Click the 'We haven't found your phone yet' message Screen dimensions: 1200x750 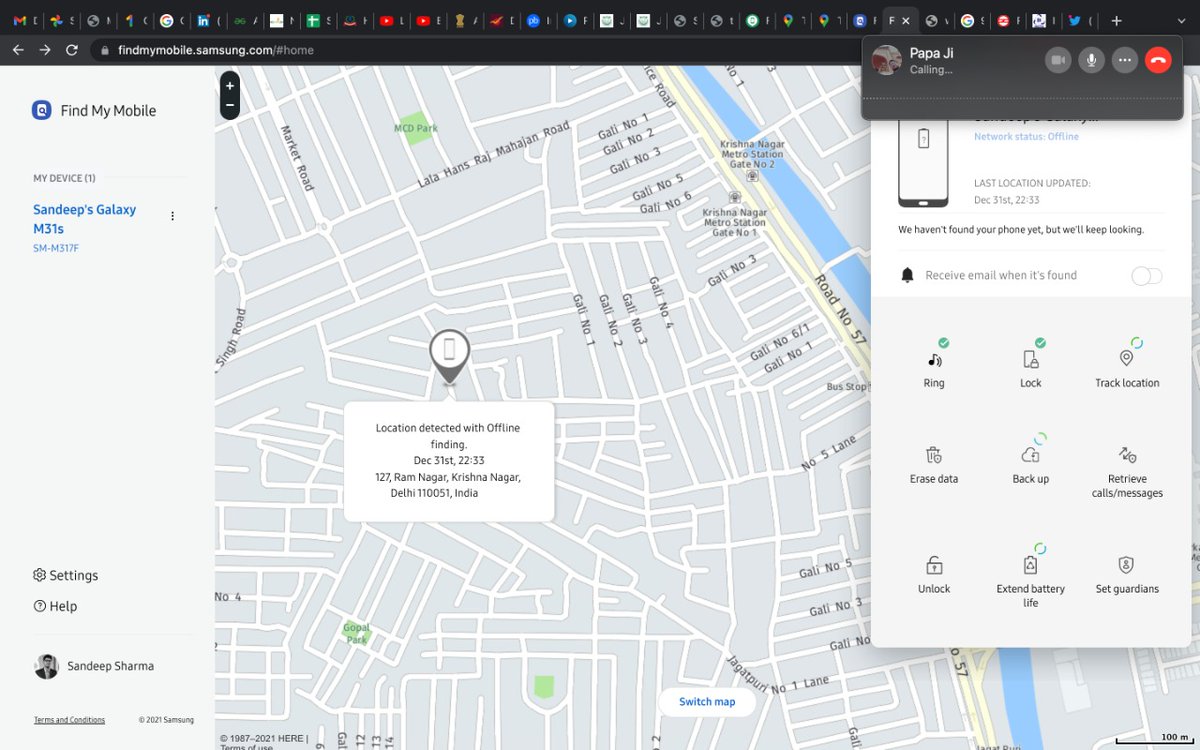point(1021,229)
